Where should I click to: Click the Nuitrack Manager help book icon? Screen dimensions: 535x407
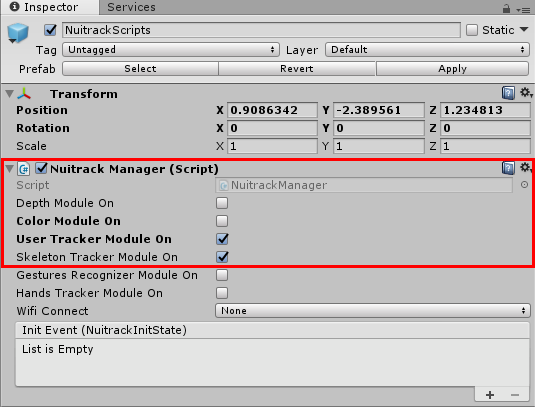click(508, 168)
